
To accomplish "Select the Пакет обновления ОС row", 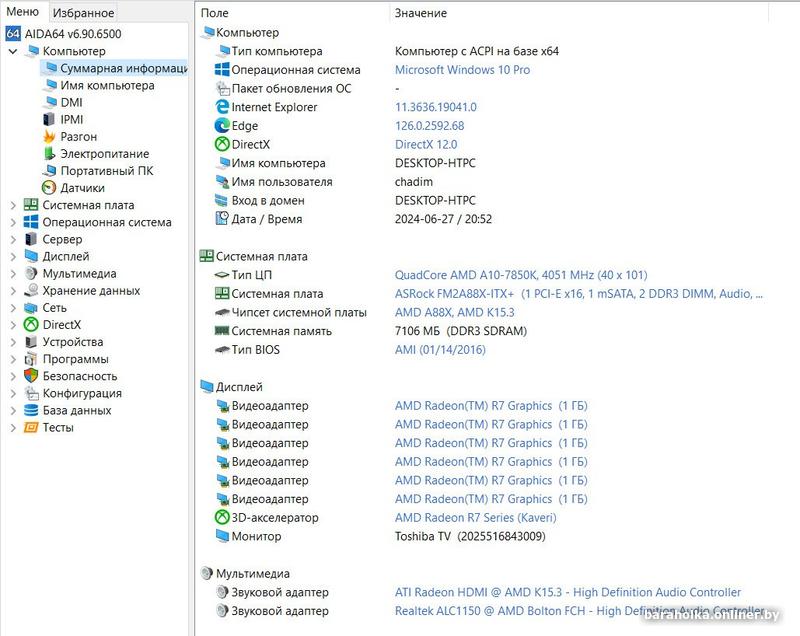I will [307, 88].
